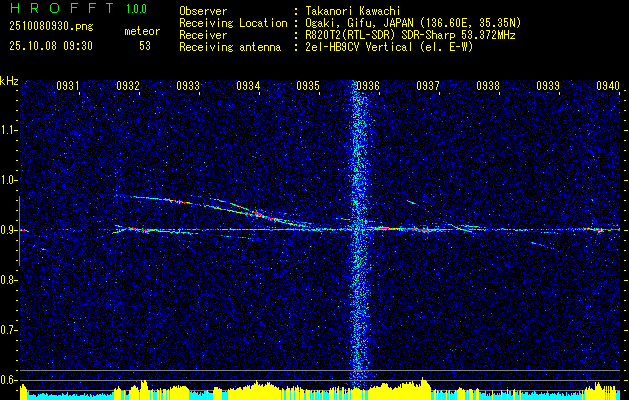The width and height of the screenshot is (629, 400).
Task: Click the receiving location Ogaki, Gifu, JAPAN
Action: pyautogui.click(x=361, y=23)
